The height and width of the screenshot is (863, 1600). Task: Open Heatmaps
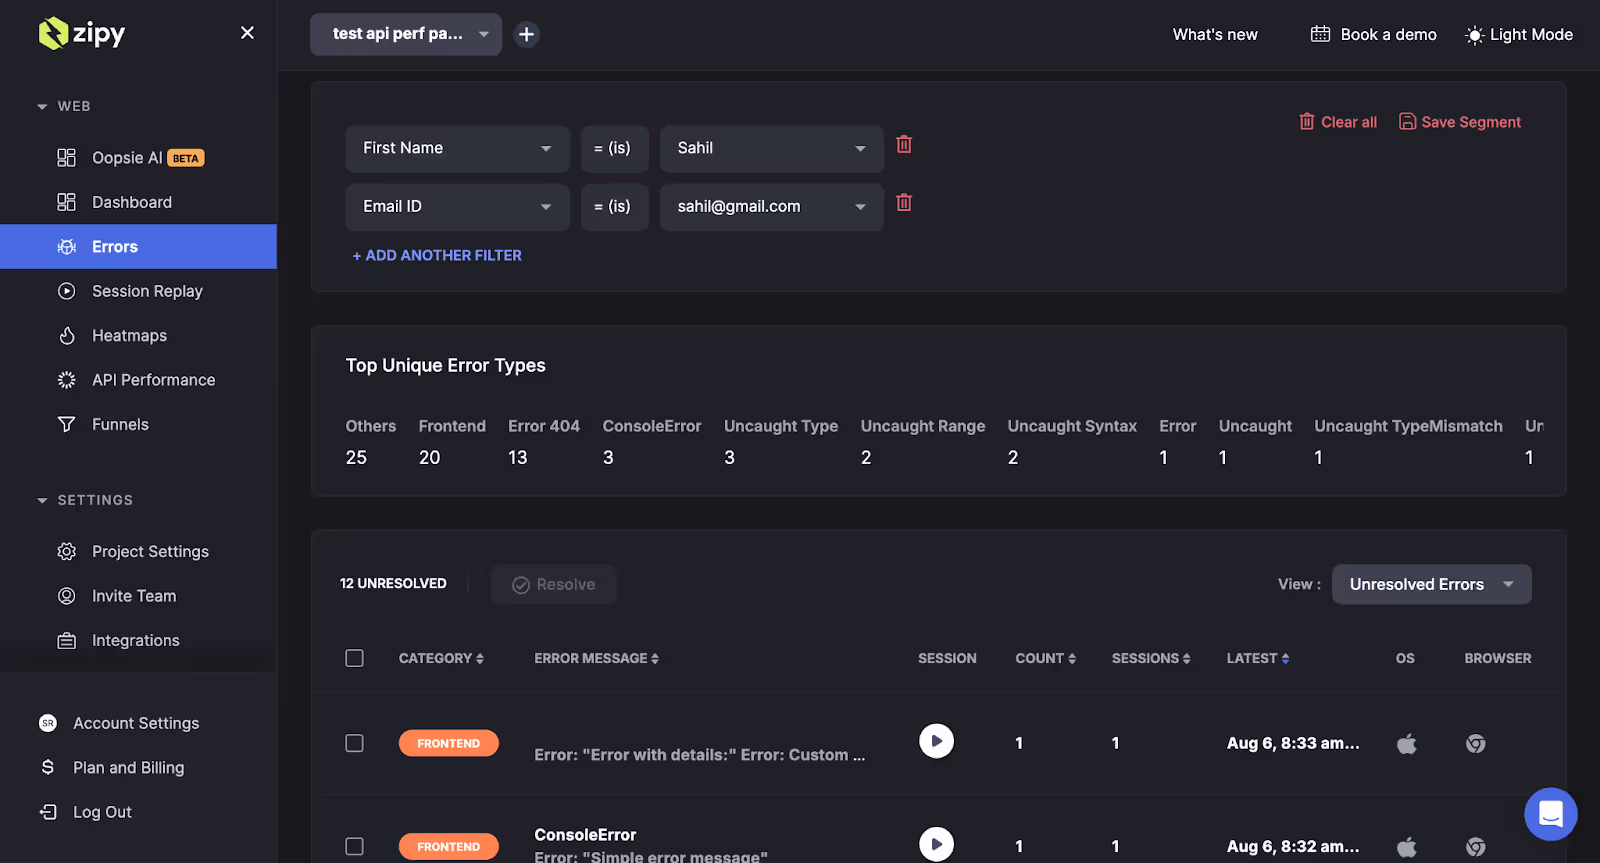(138, 335)
